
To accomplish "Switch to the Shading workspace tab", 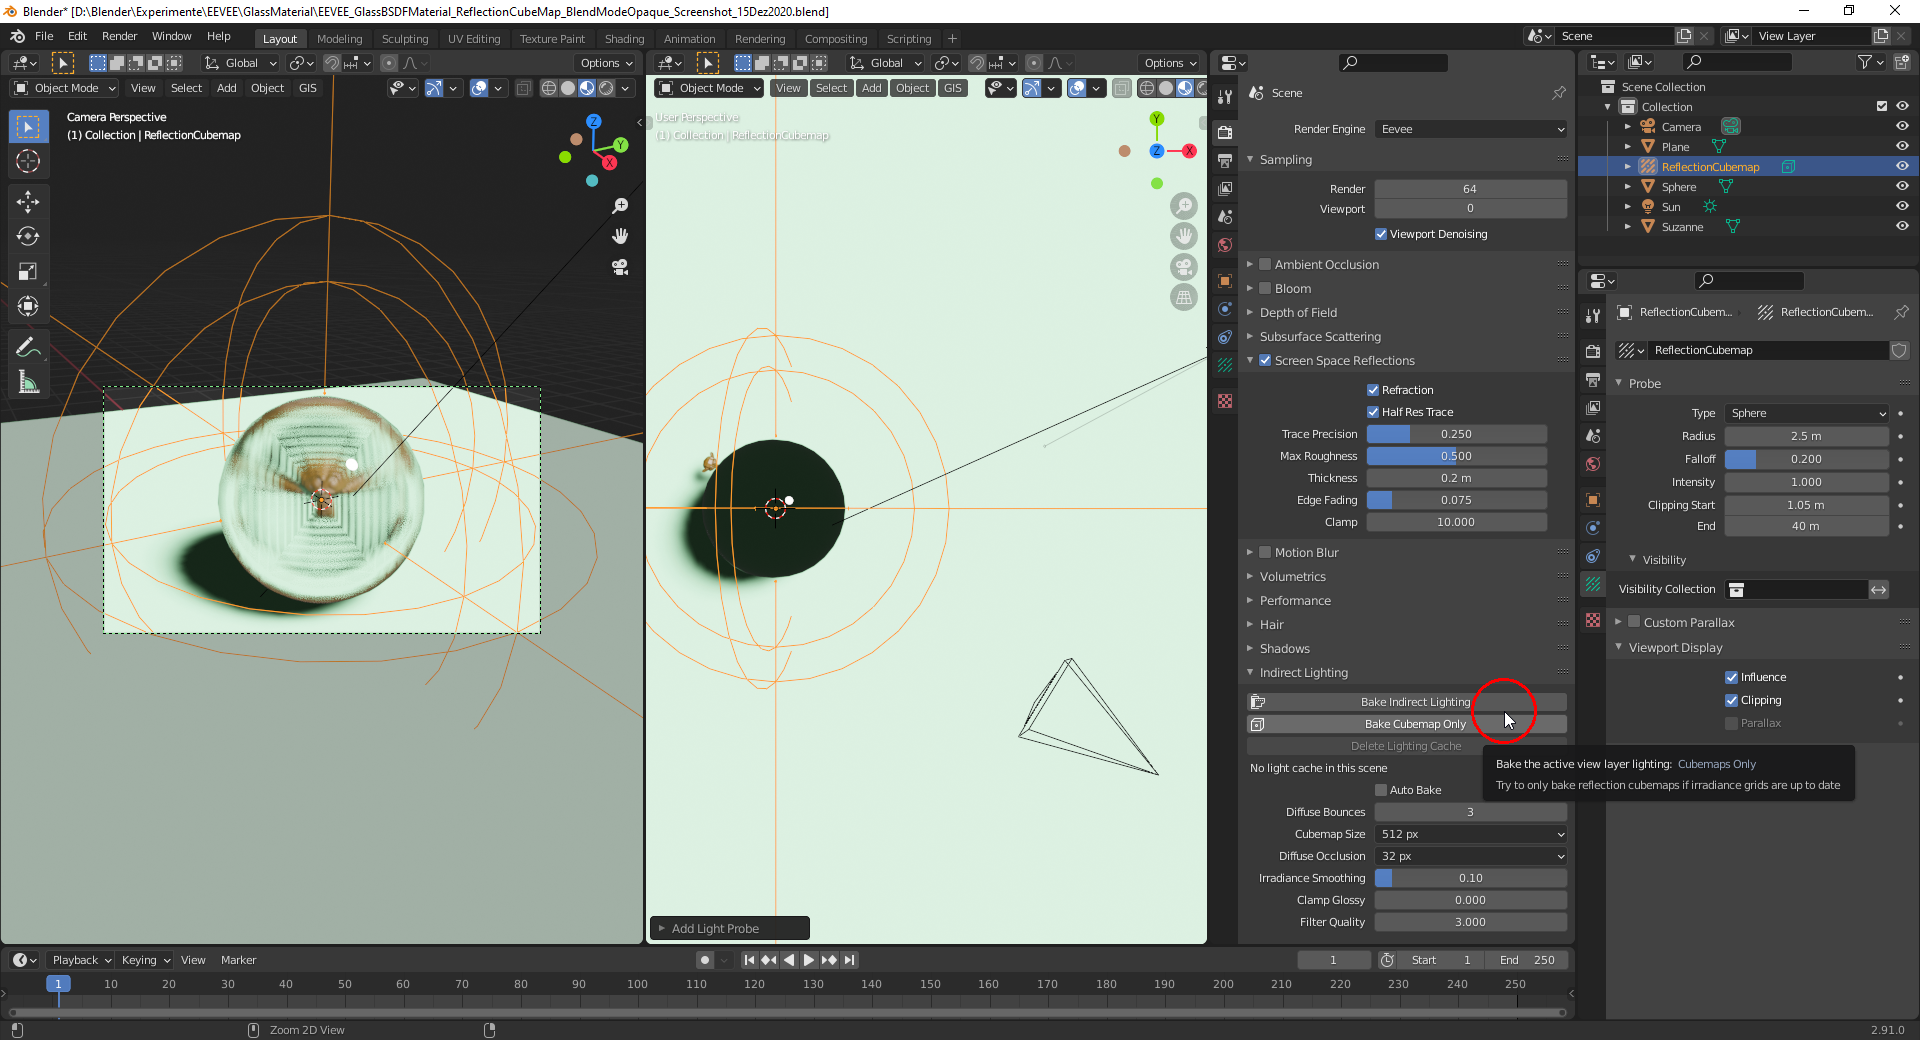I will coord(624,39).
